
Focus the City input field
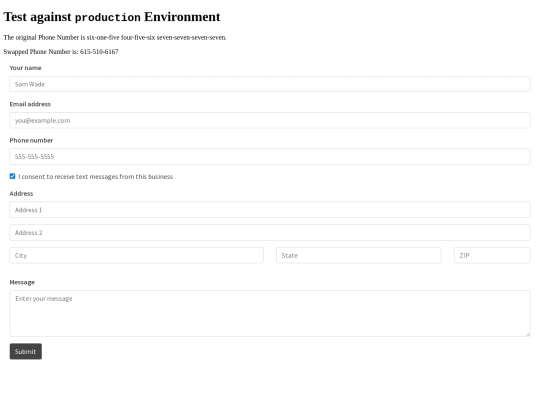[136, 255]
